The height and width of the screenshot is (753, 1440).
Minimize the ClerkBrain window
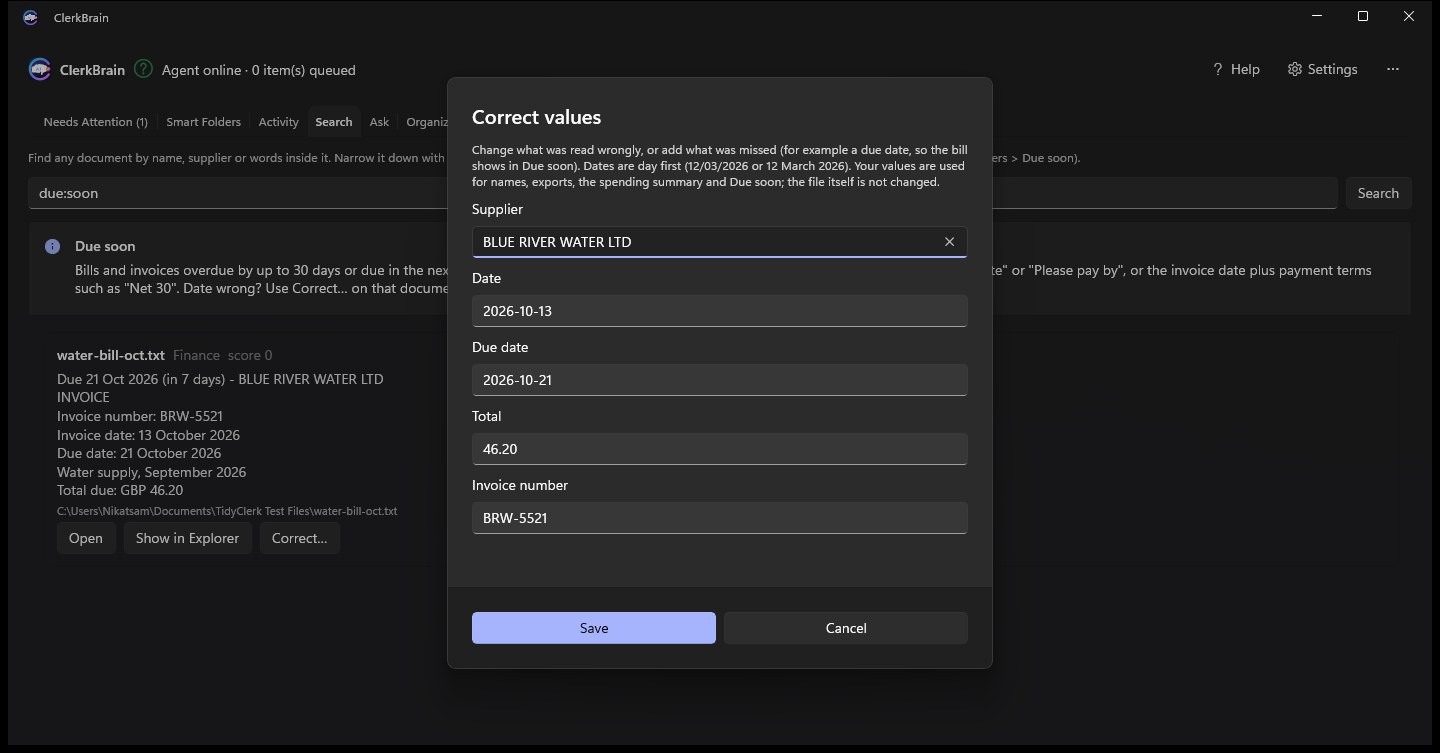1317,17
